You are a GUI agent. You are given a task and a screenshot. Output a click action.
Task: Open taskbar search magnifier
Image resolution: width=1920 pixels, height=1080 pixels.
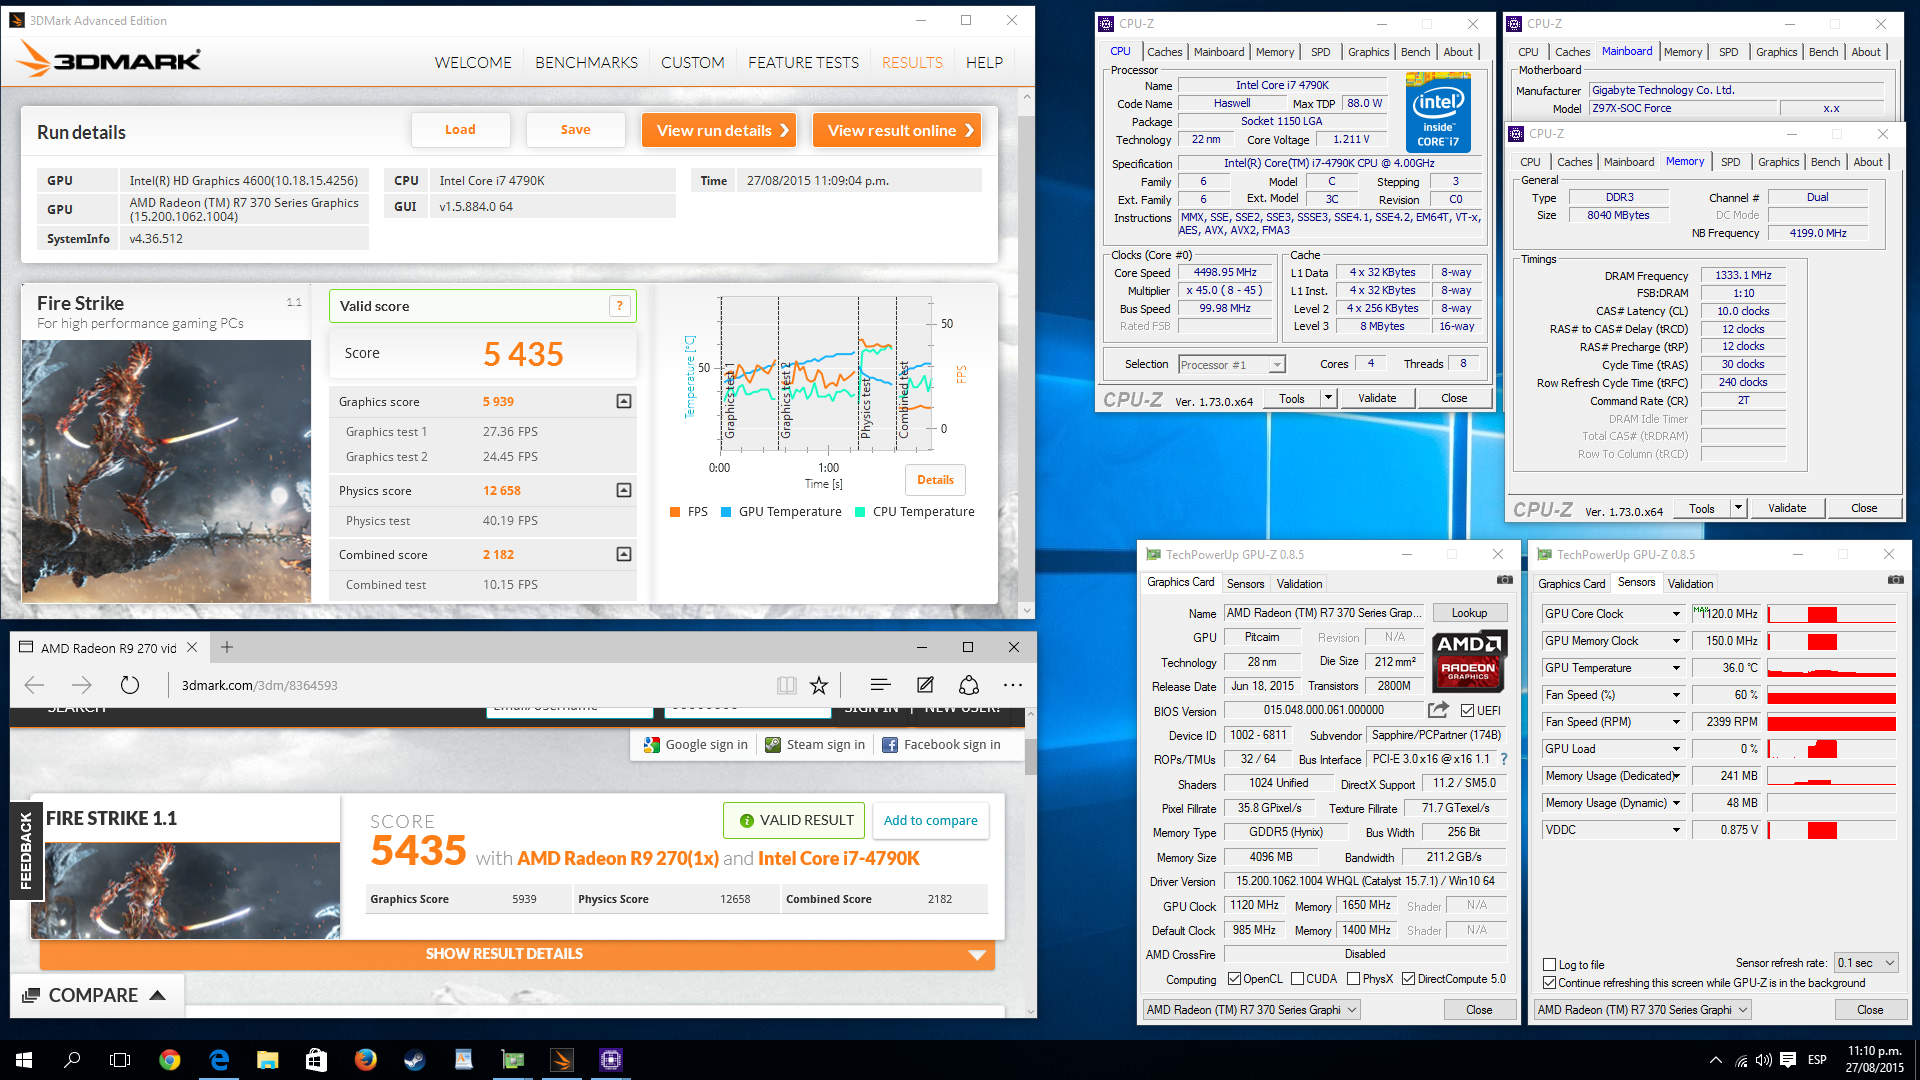click(72, 1060)
